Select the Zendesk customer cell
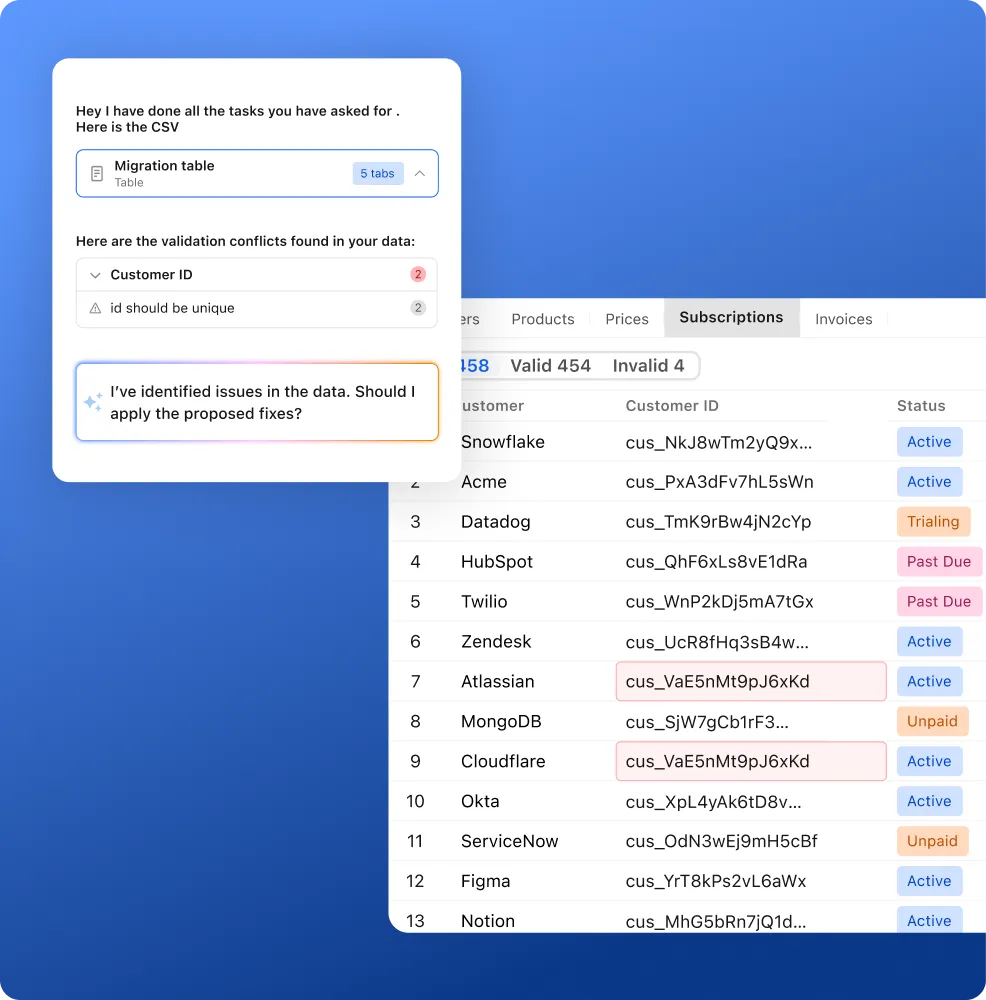Screen dimensions: 986x1000 pyautogui.click(x=496, y=642)
